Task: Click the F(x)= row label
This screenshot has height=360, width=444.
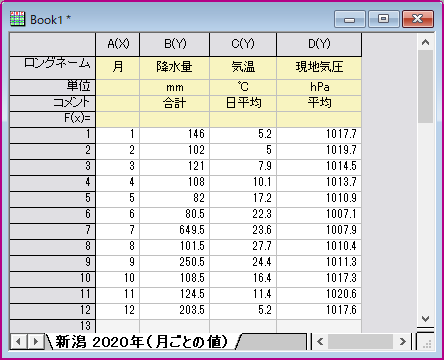Action: (x=53, y=119)
